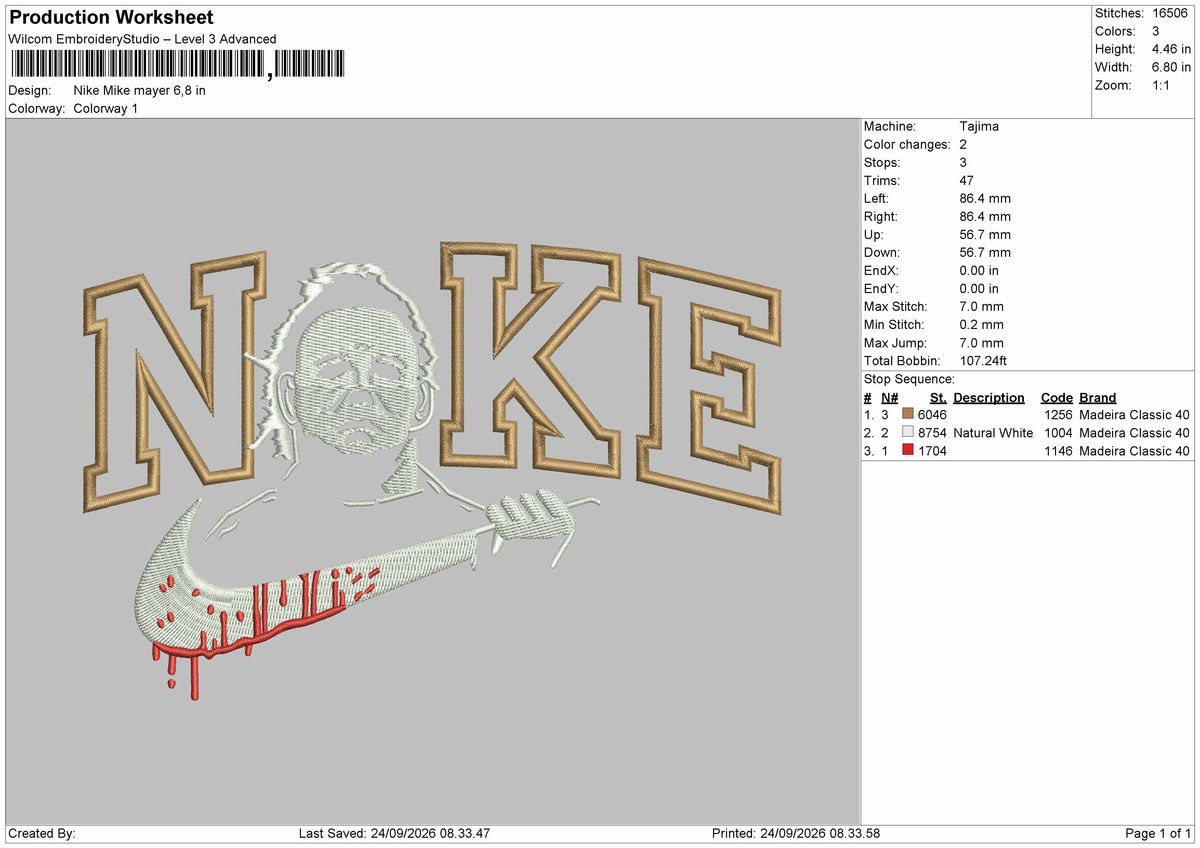Click the brown 6046 thread color swatch
Viewport: 1200px width, 848px height.
coord(908,415)
